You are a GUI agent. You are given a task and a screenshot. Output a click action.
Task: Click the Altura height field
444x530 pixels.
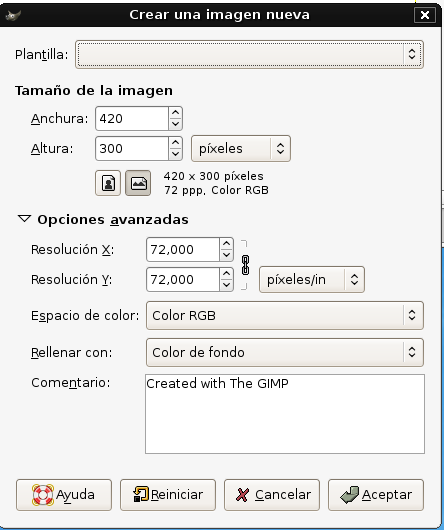(132, 148)
